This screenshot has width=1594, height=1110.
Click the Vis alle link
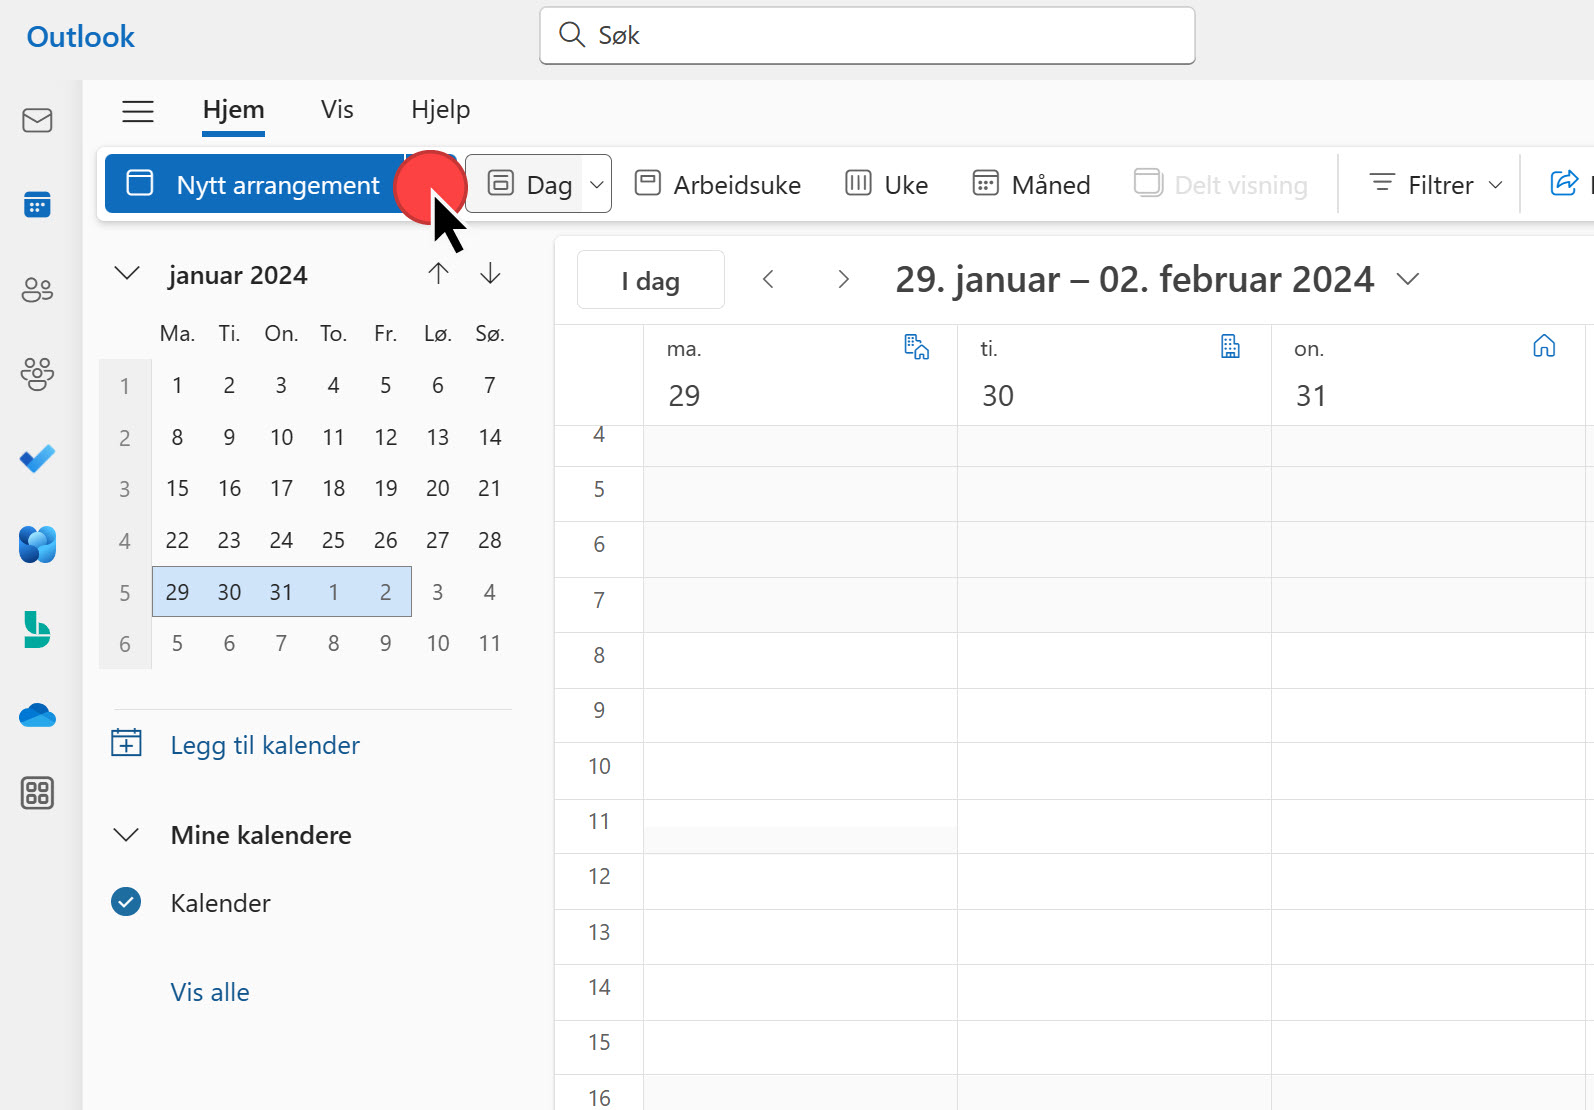(210, 992)
